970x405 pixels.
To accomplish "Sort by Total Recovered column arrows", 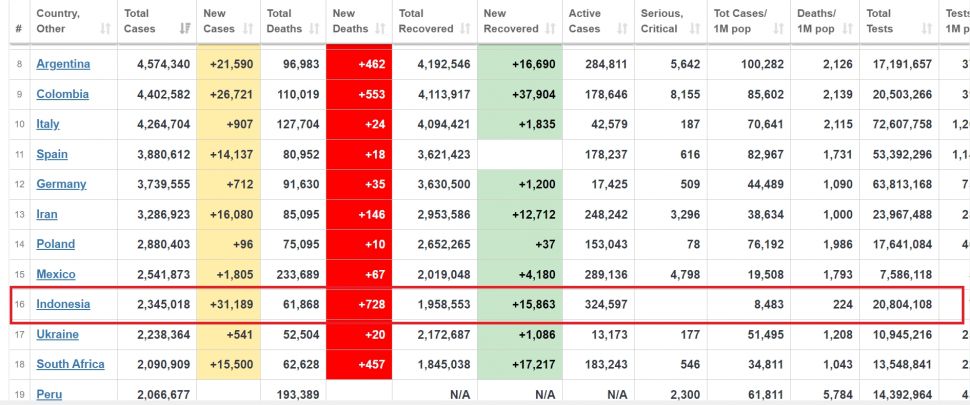I will 466,28.
